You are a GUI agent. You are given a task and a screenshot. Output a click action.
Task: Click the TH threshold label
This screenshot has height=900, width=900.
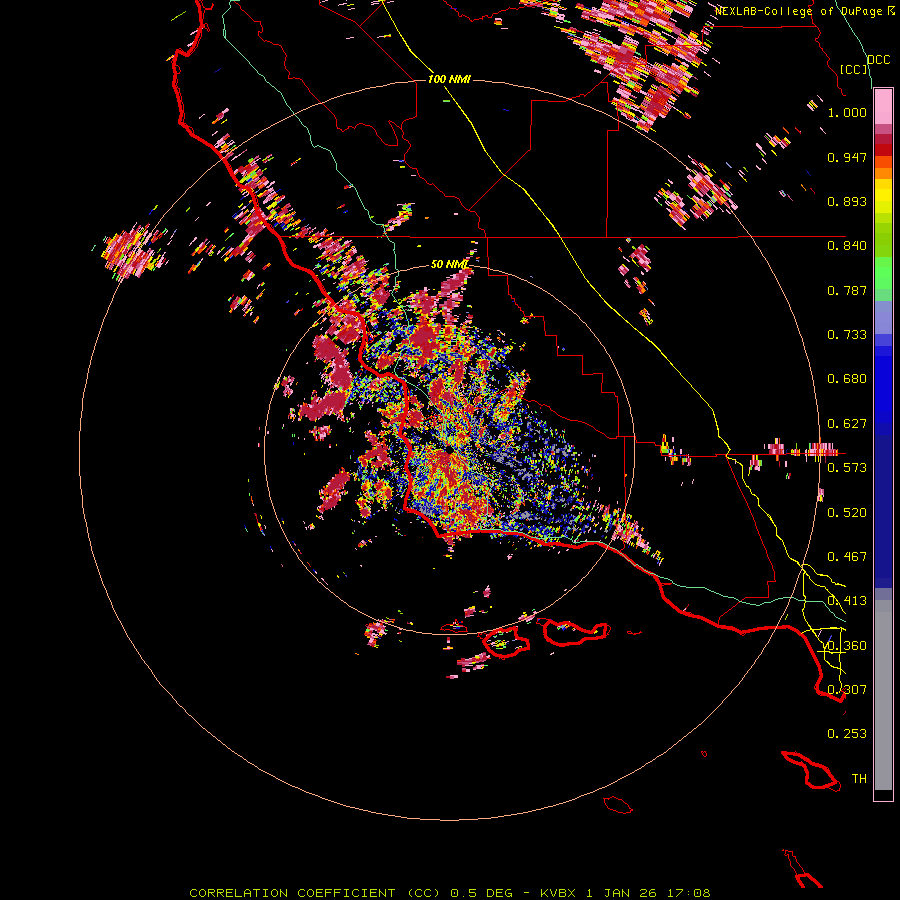click(x=859, y=779)
